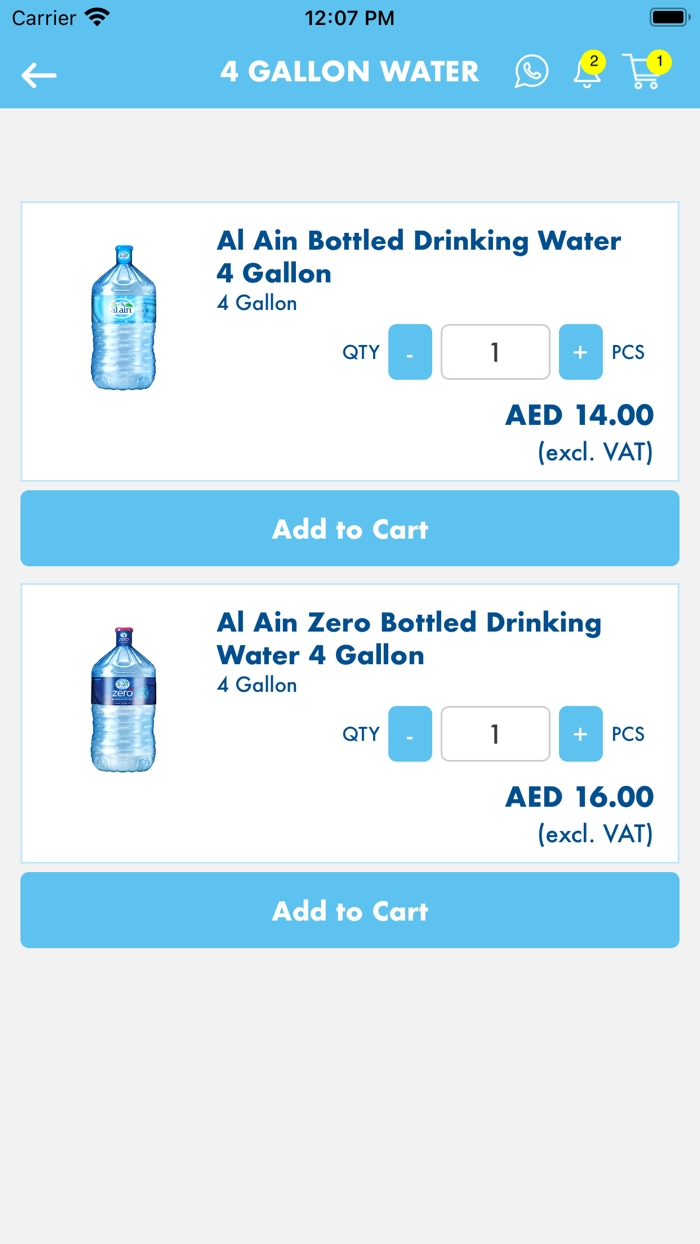Increase quantity of Al Ain Zero water
Screen dimensions: 700x1244
click(581, 734)
